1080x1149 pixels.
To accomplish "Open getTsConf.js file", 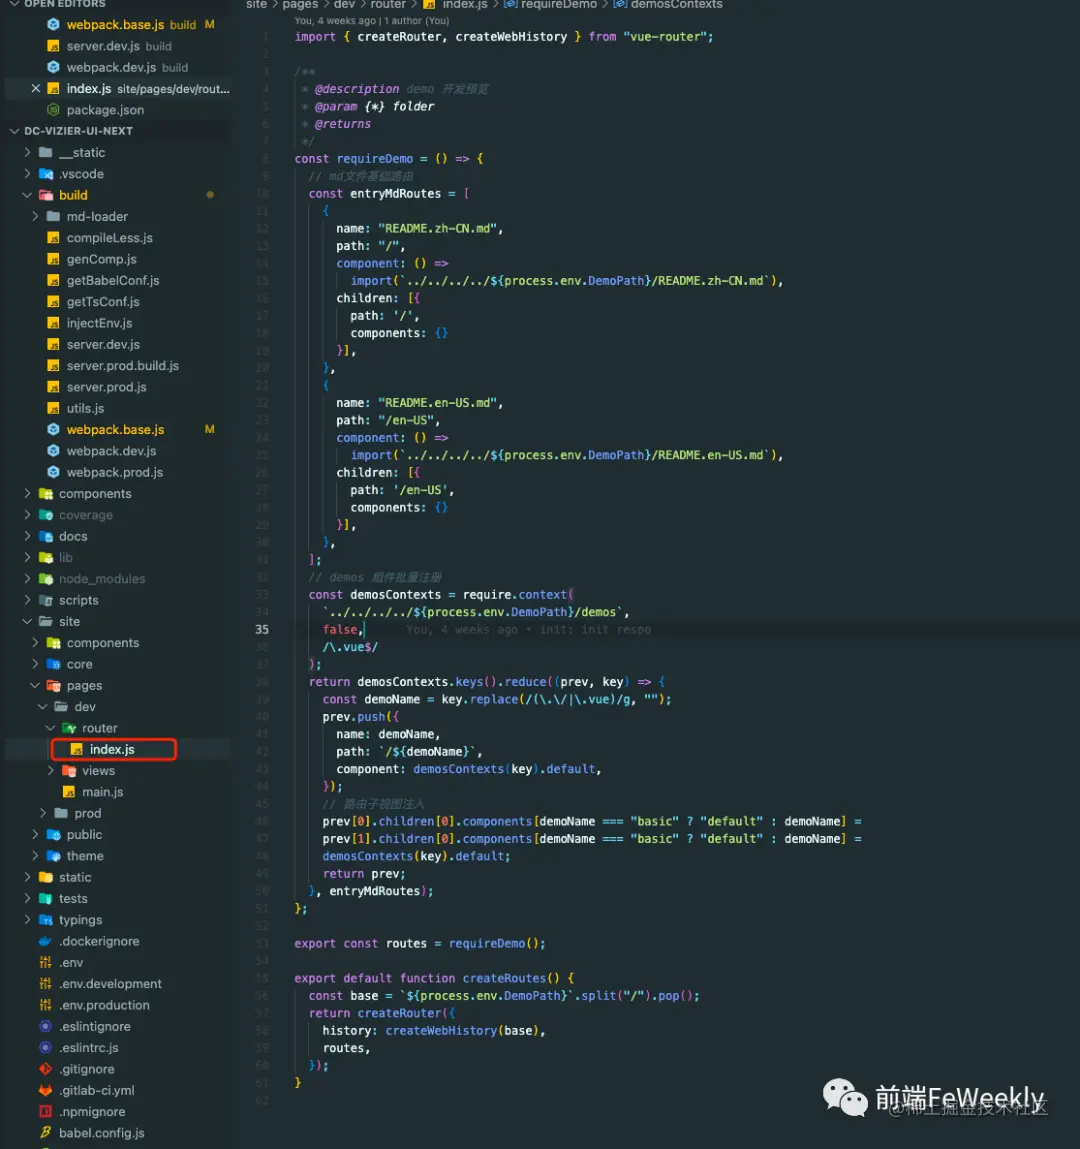I will point(103,302).
